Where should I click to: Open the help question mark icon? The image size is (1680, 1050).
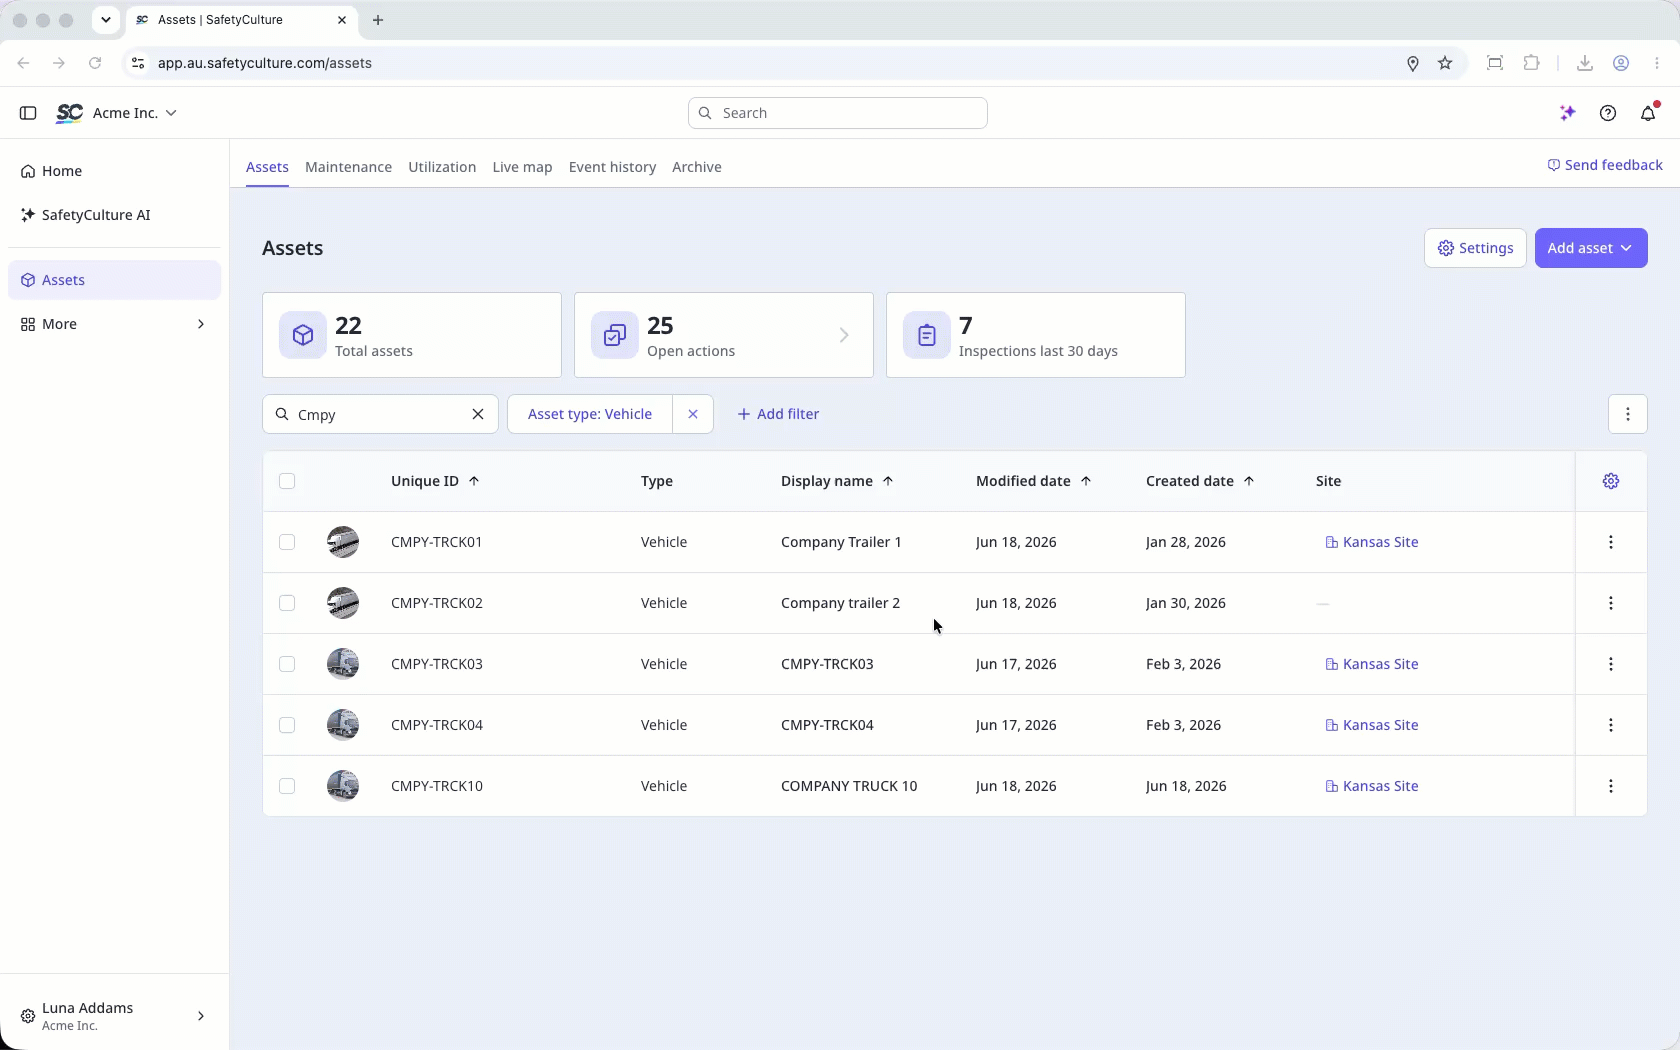1608,113
